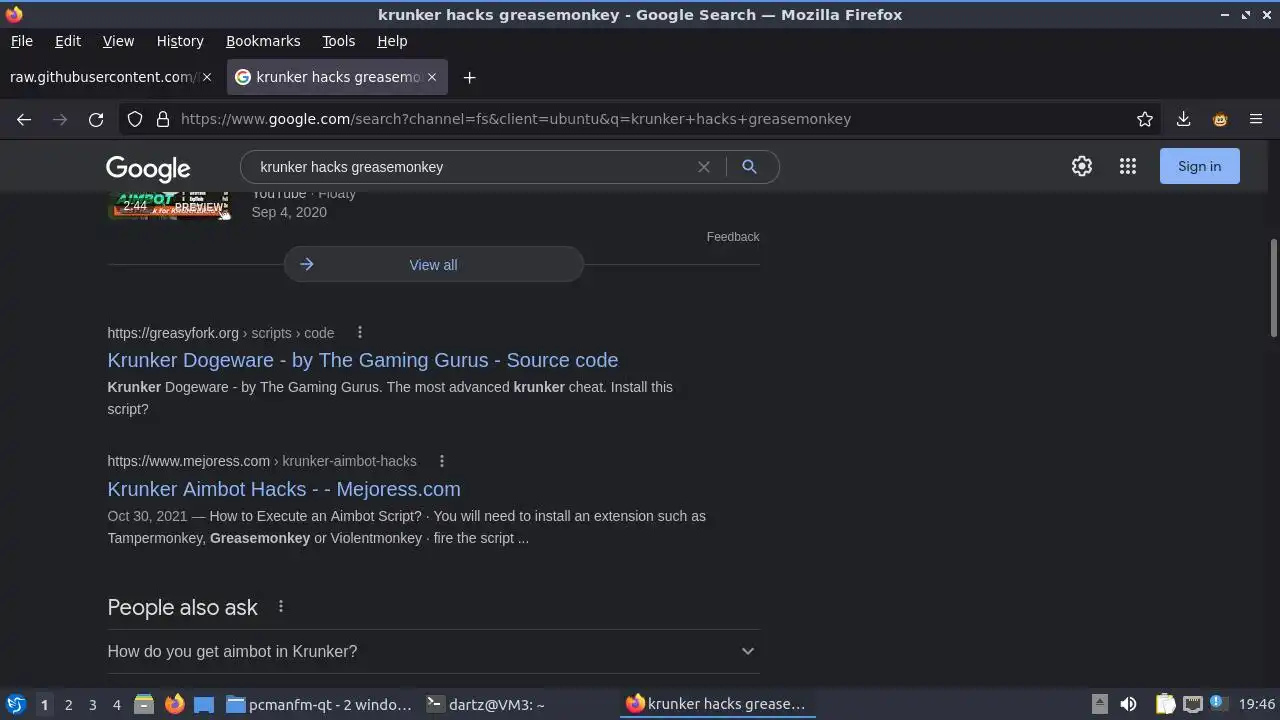Close the raw.githubusercontent.com tab
The width and height of the screenshot is (1280, 720).
[207, 77]
